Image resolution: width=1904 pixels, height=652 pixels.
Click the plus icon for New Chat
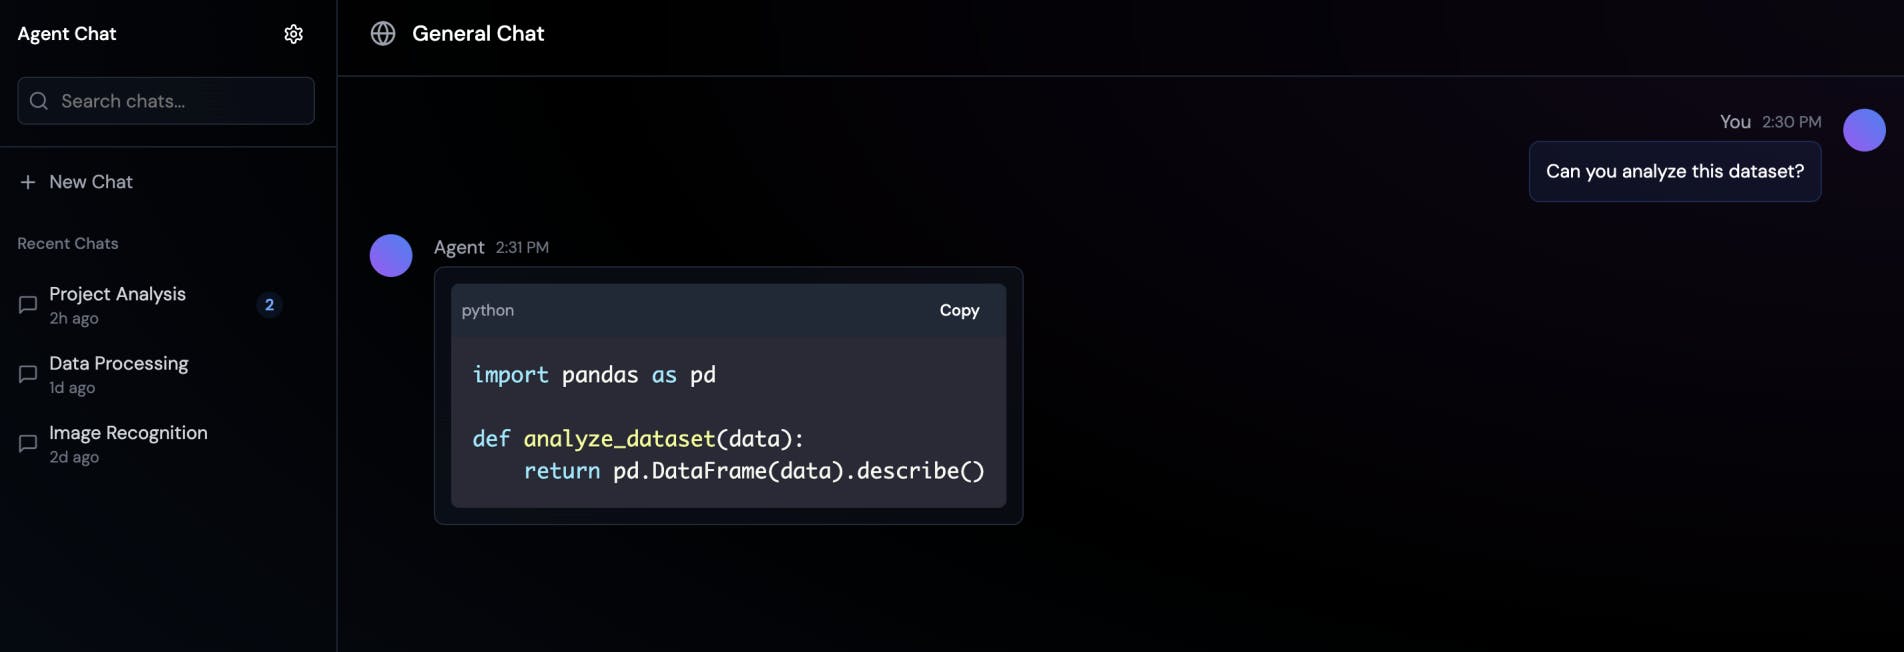(x=28, y=182)
